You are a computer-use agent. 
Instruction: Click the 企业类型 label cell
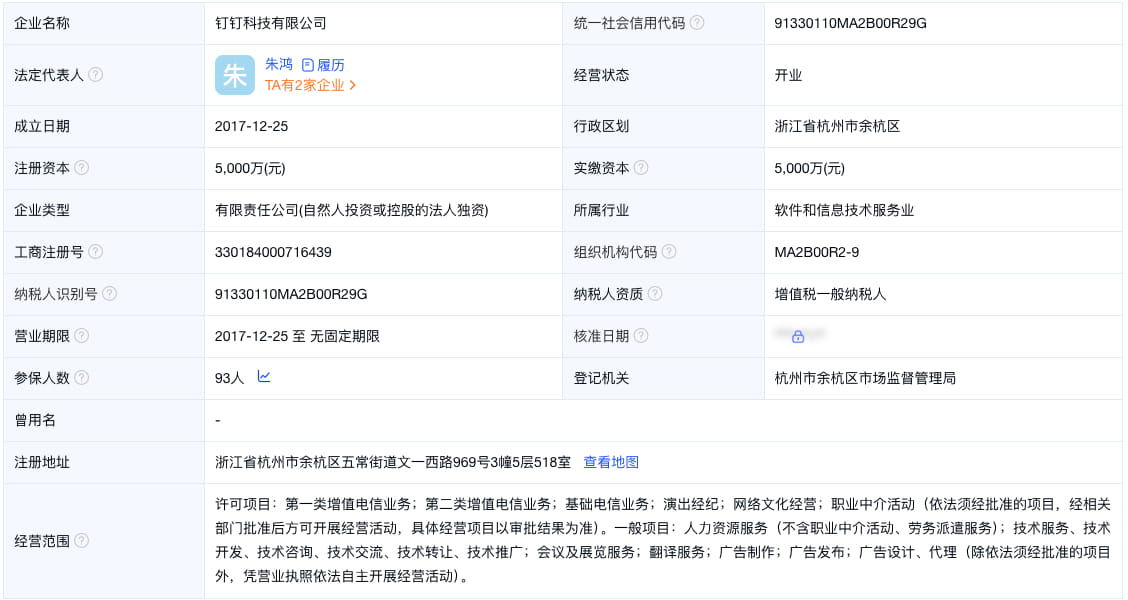point(104,210)
